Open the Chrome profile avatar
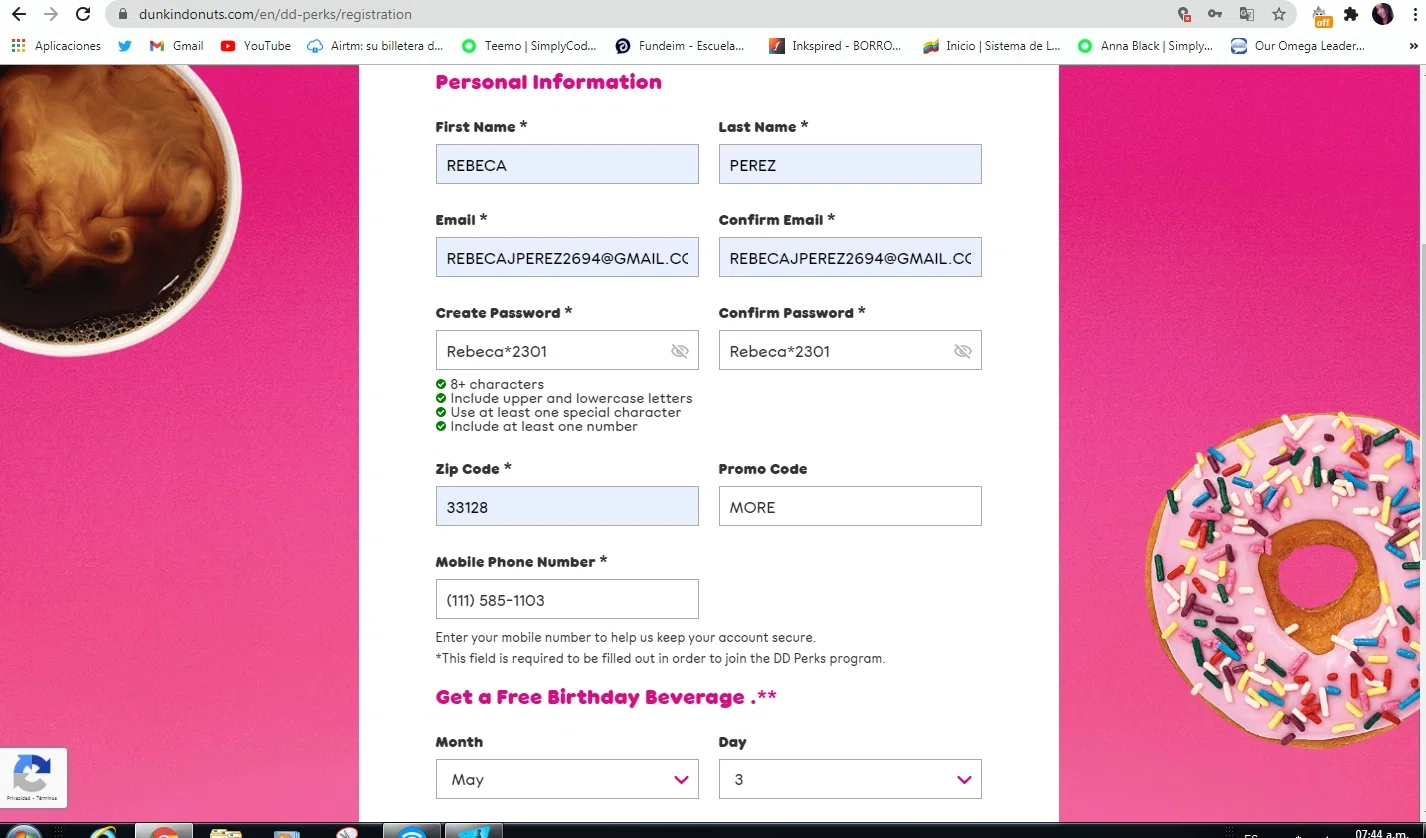Screen dimensions: 1426x838 click(1383, 14)
